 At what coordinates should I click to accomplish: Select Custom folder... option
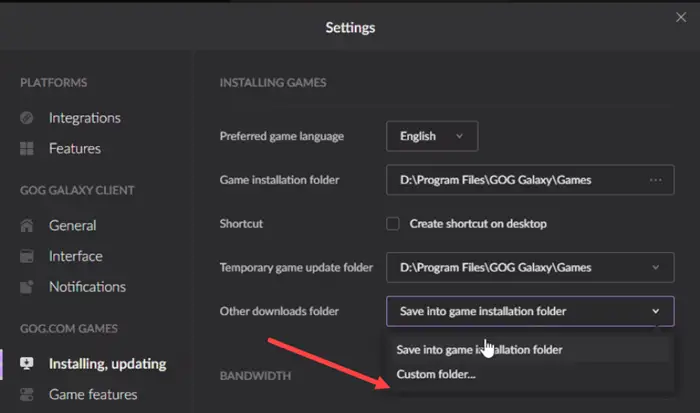click(436, 375)
